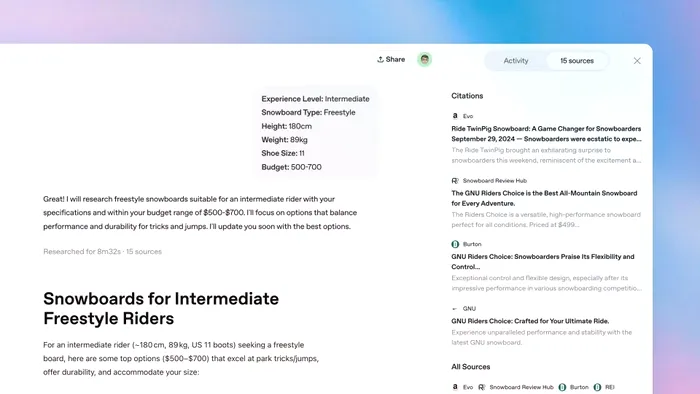Screen dimensions: 700x394
Task: Click the Evo icon in Citations
Action: [x=455, y=116]
